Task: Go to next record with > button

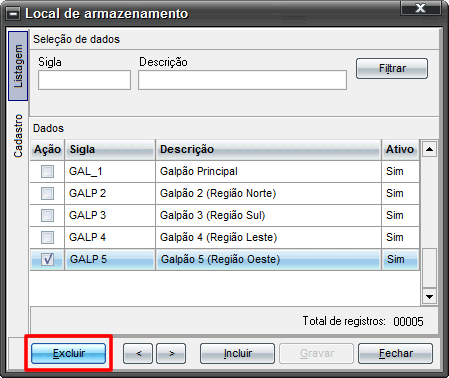Action: point(171,353)
